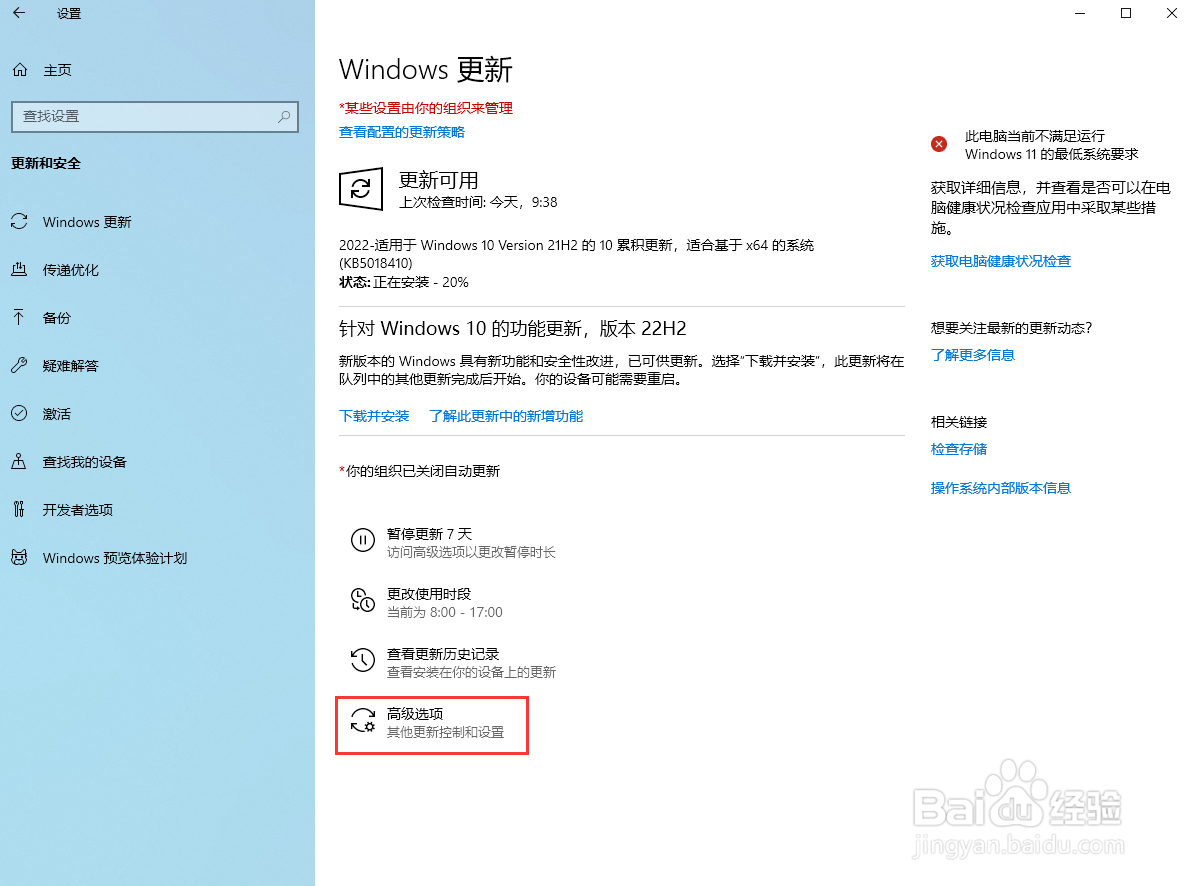This screenshot has width=1189, height=886.
Task: Open 了解此更新中的新增功能 link
Action: (506, 416)
